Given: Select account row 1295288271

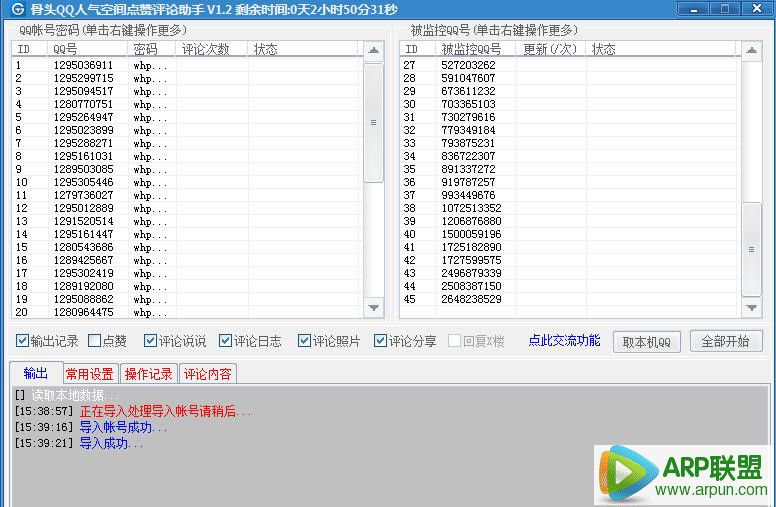Looking at the screenshot, I should pyautogui.click(x=188, y=143).
